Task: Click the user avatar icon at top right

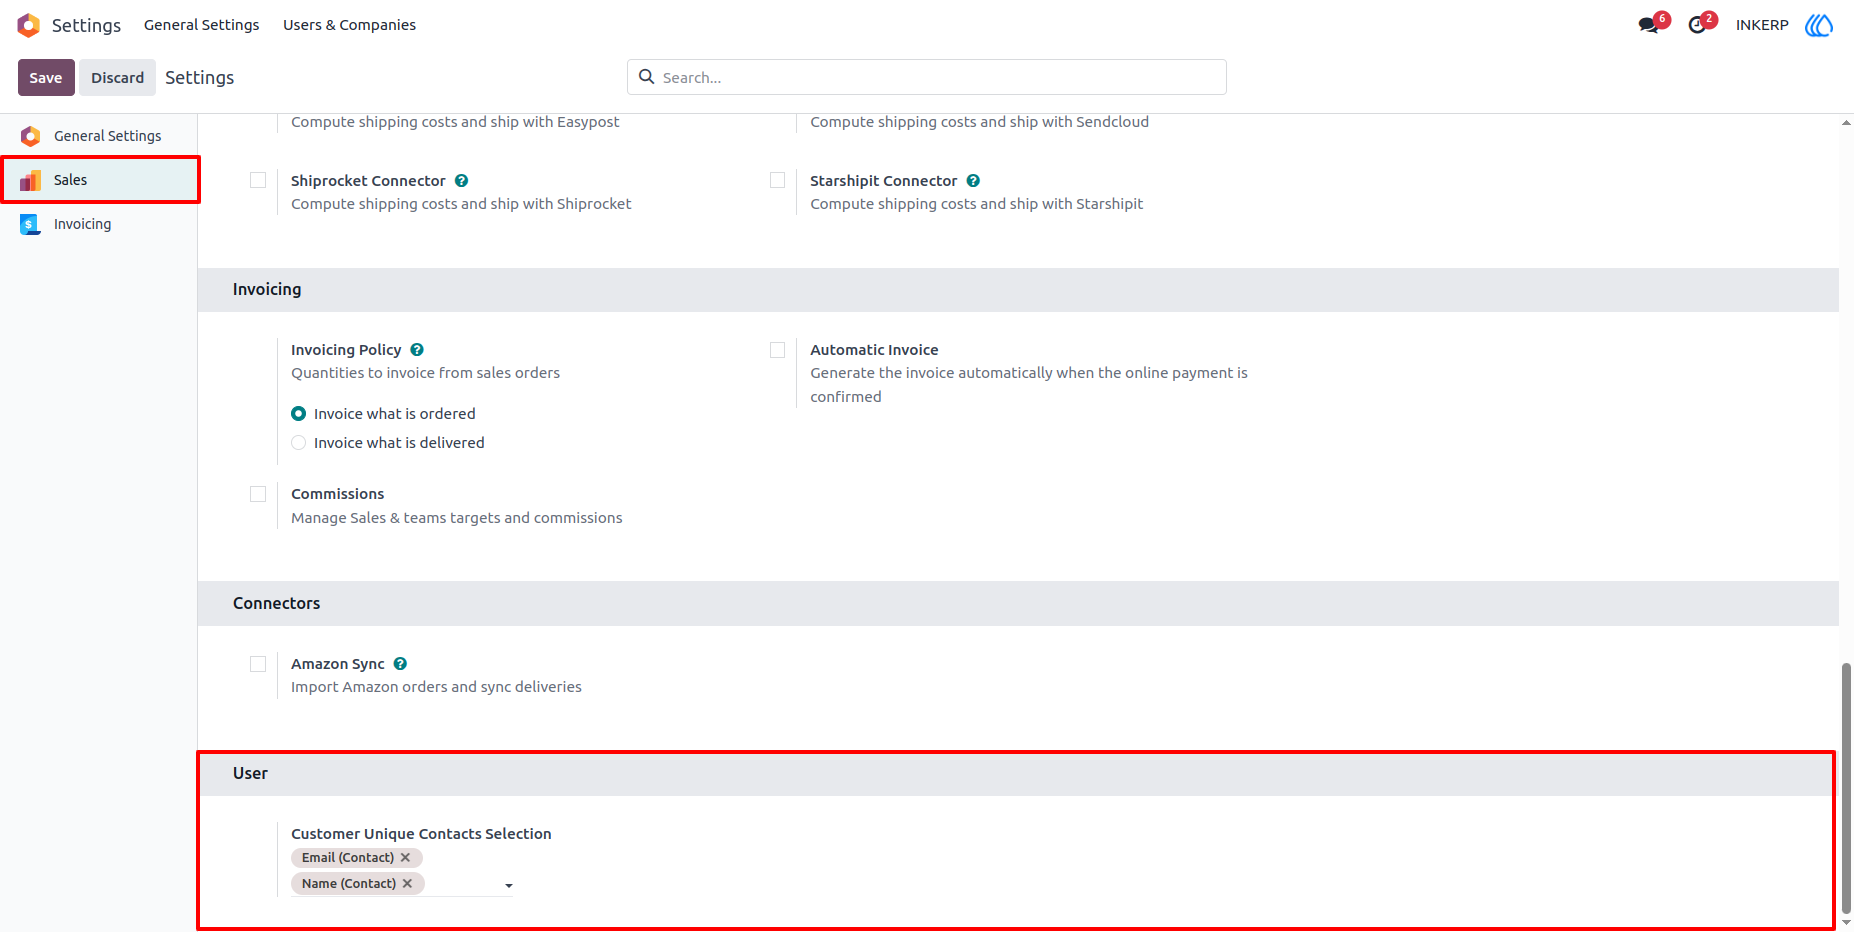Action: [1819, 25]
